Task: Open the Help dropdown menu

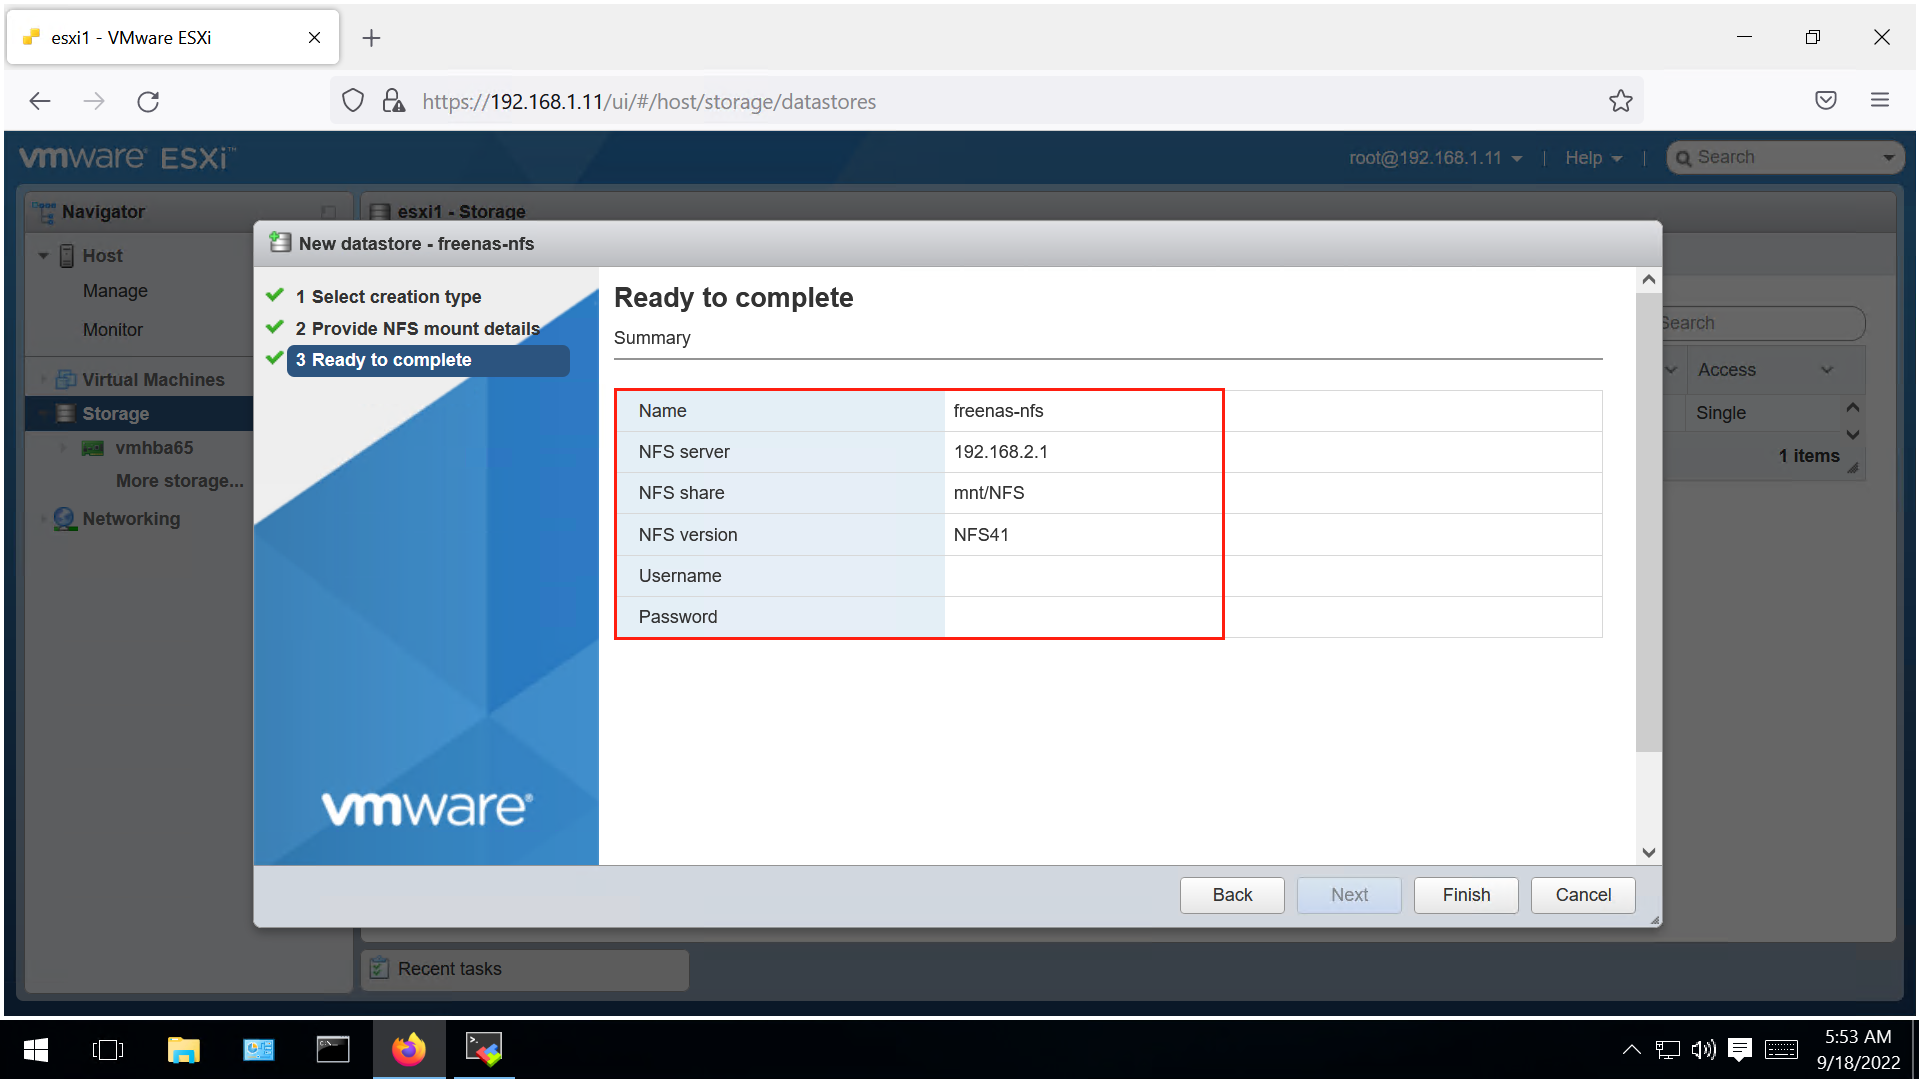Action: pyautogui.click(x=1592, y=157)
